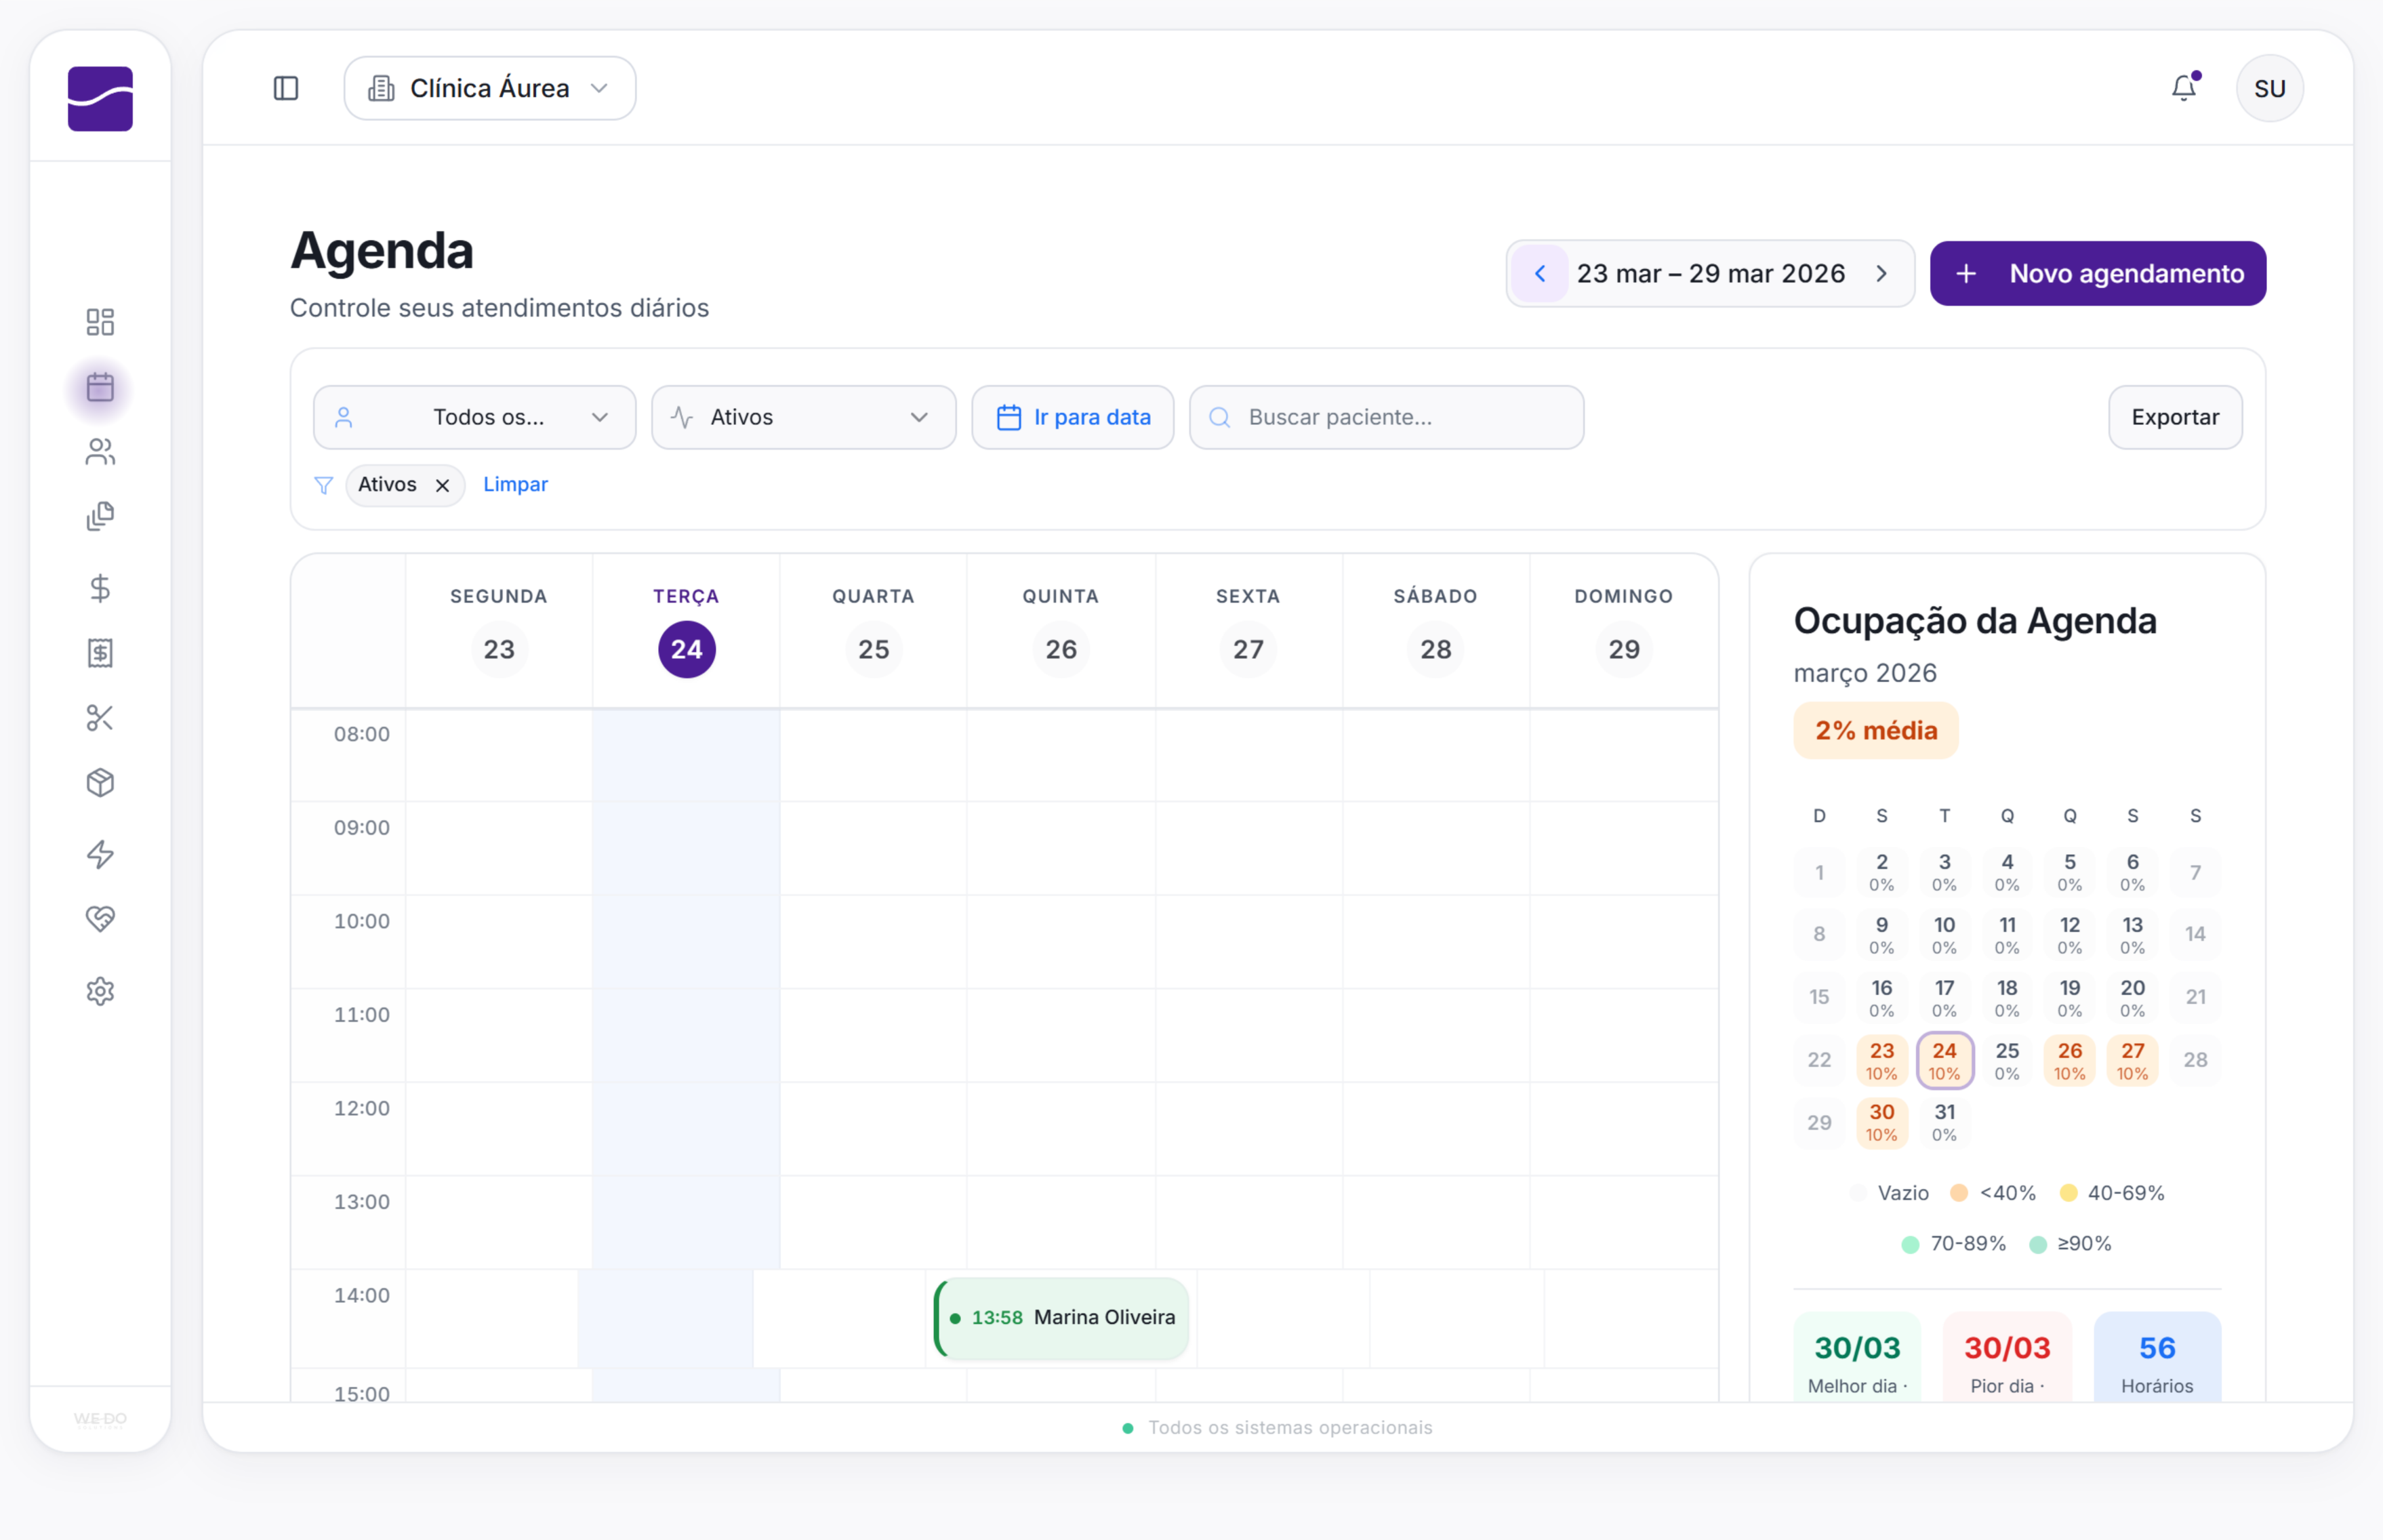Click Ir para data button

(1072, 417)
